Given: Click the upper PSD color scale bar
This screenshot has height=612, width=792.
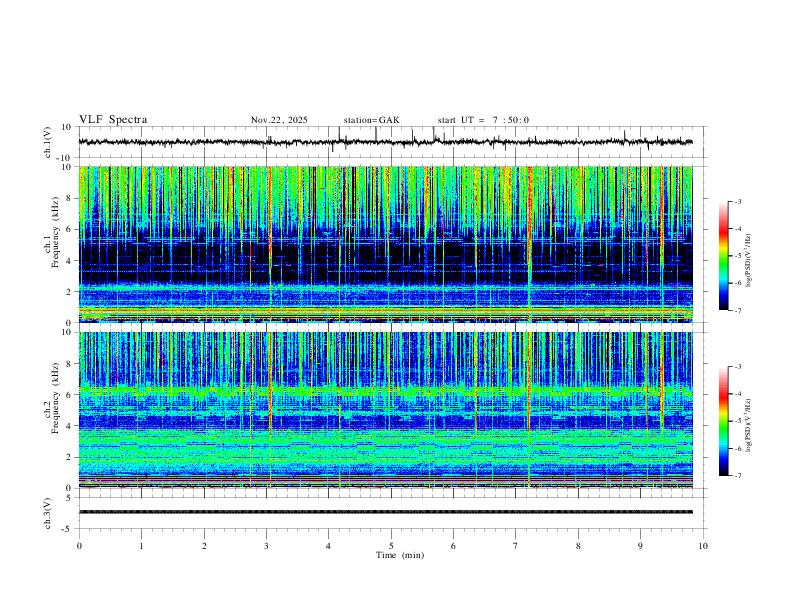Looking at the screenshot, I should click(x=723, y=256).
